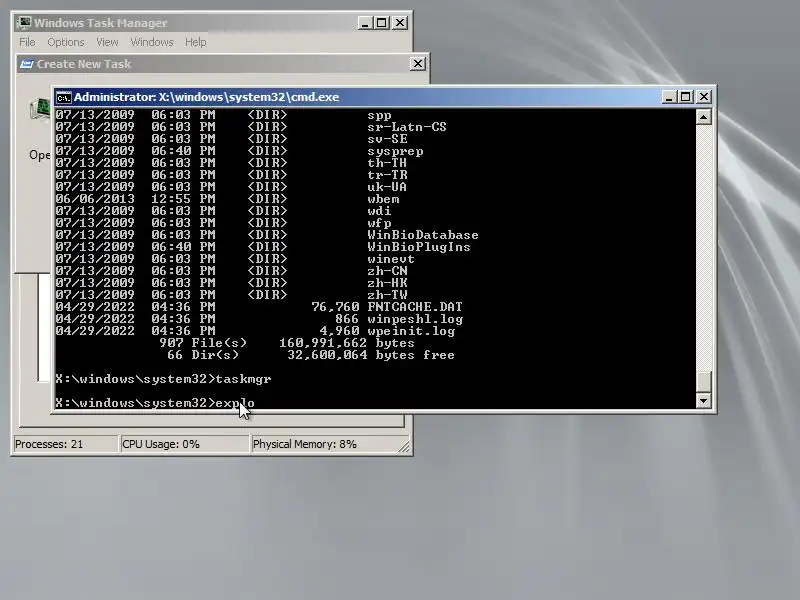Click the cmd scrollbar thumb
This screenshot has height=600, width=800.
[704, 382]
